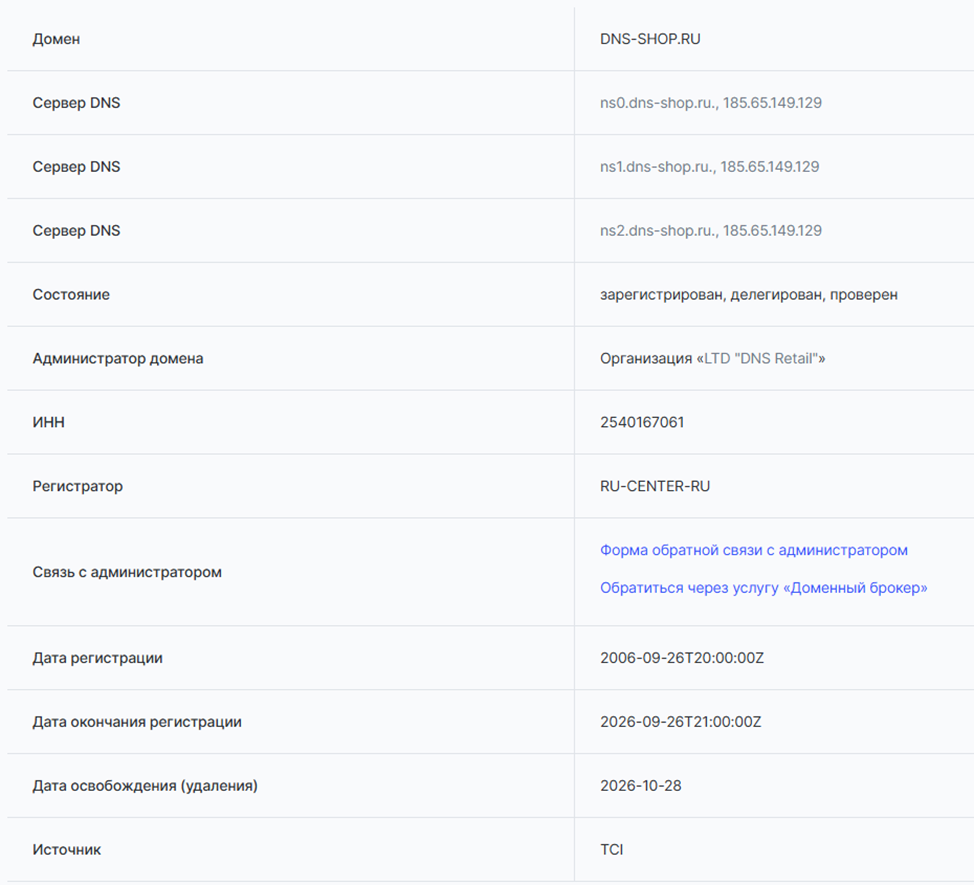Click 'Сервер DNS' label of ns2 row
Viewport: 974px width, 885px height.
click(76, 230)
